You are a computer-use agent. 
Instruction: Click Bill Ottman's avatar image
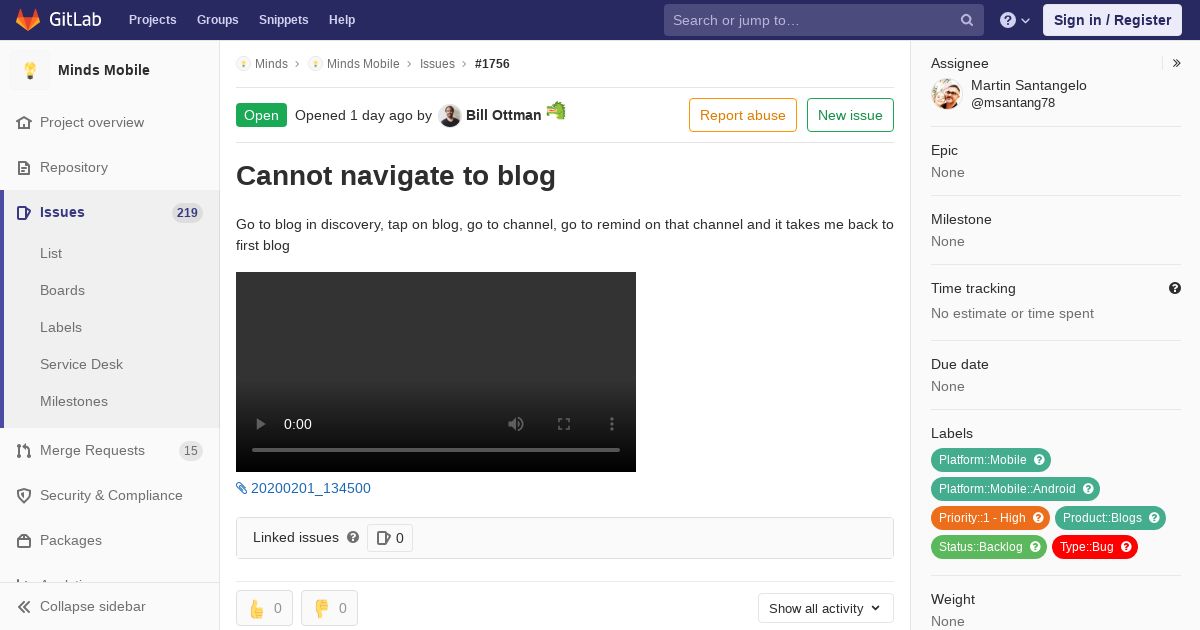click(450, 115)
